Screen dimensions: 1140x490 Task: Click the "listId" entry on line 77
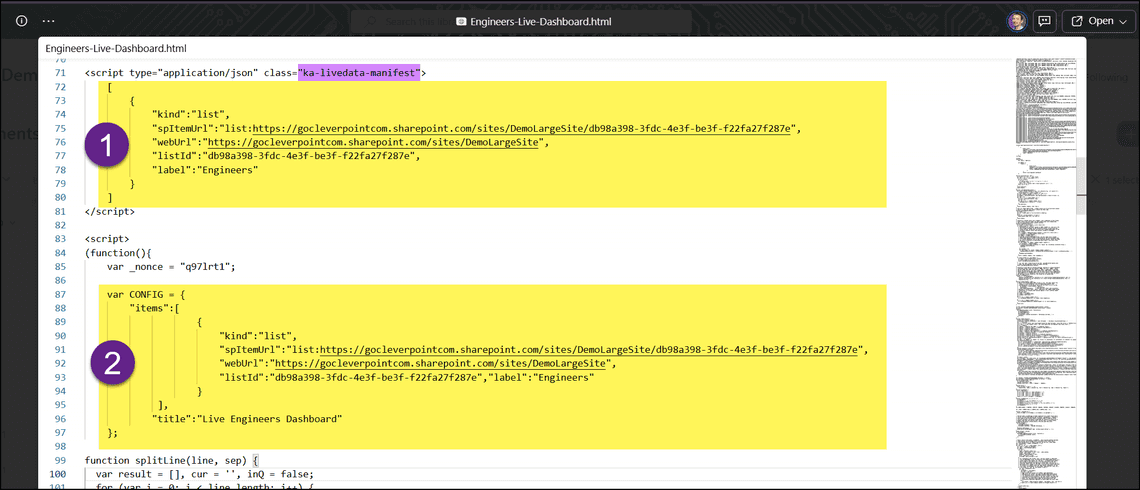286,156
